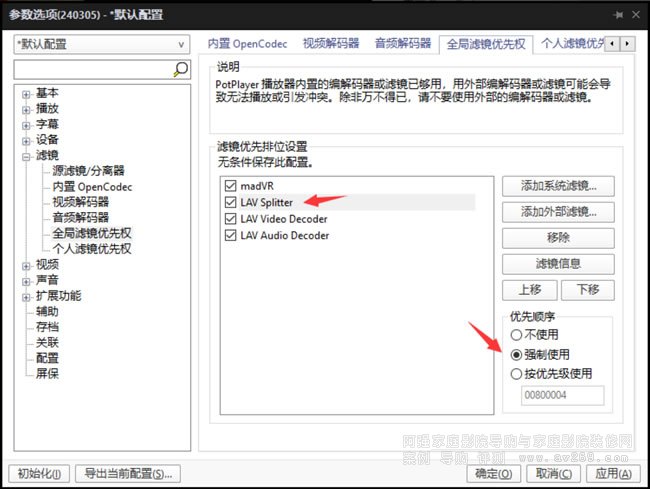Viewport: 650px width, 489px height.
Task: Select the 不使用 radio option
Action: 516,335
